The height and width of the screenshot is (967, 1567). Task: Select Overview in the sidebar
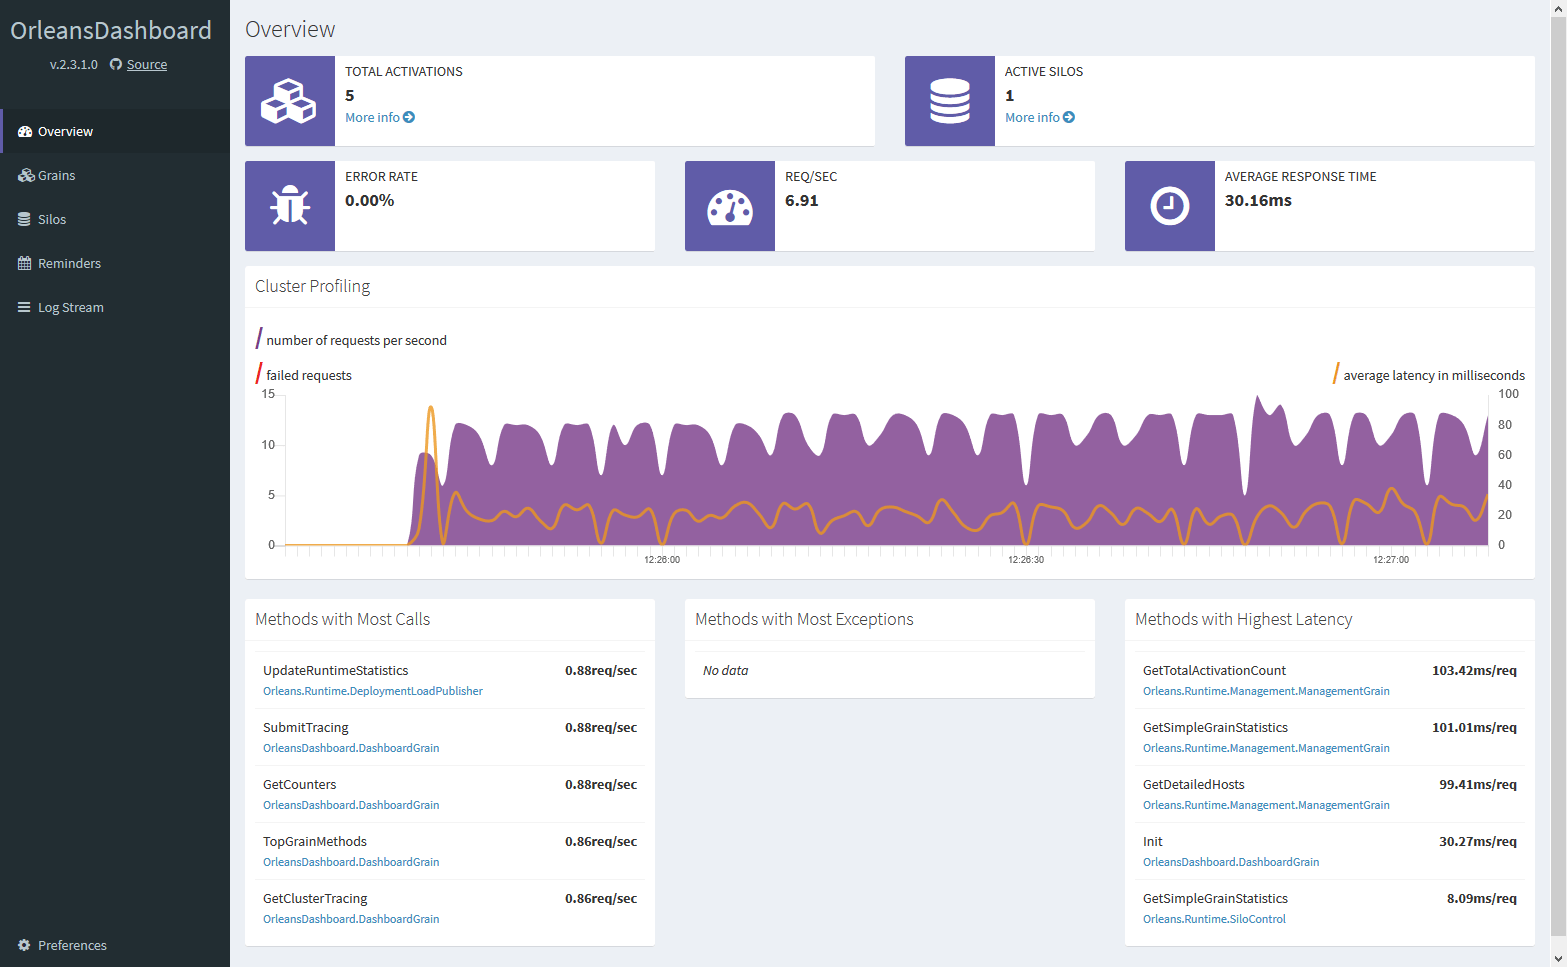click(65, 132)
